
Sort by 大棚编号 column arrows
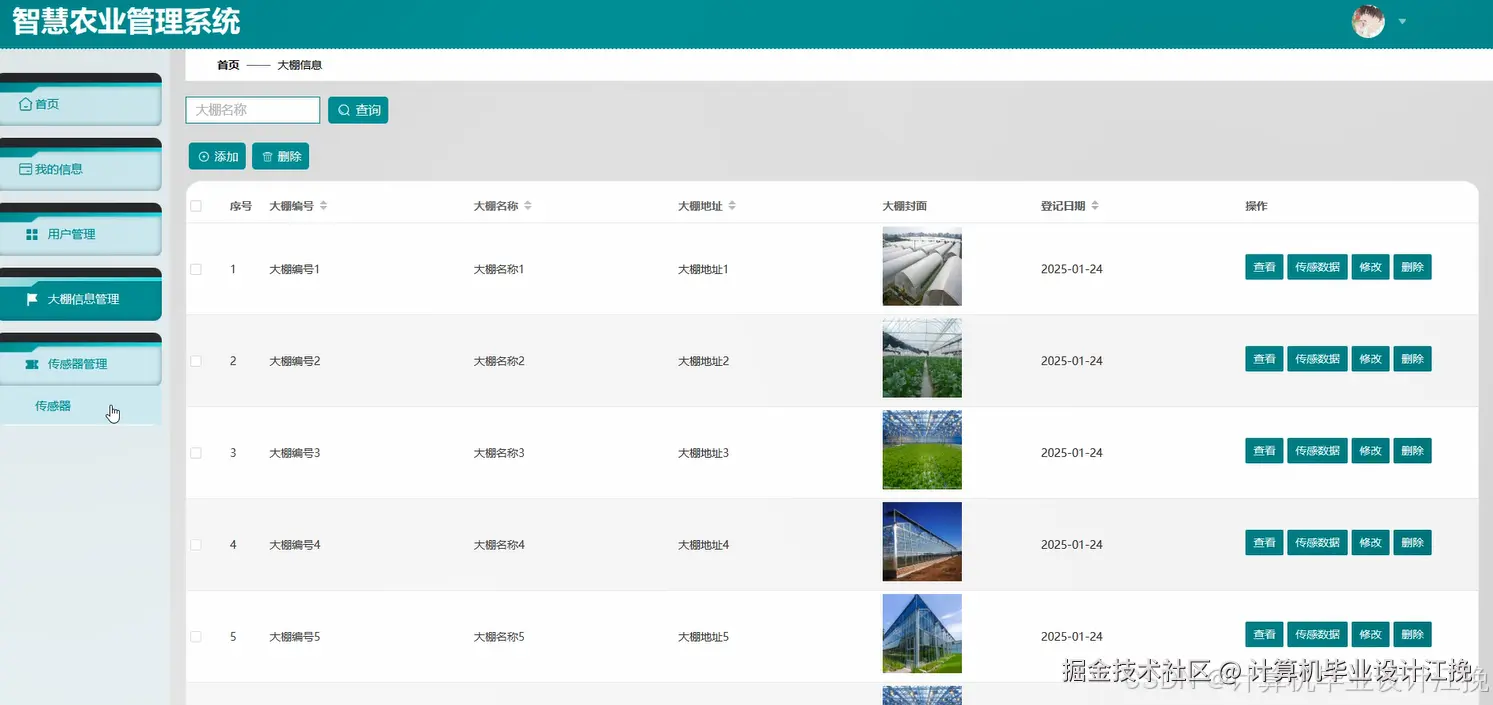[323, 206]
